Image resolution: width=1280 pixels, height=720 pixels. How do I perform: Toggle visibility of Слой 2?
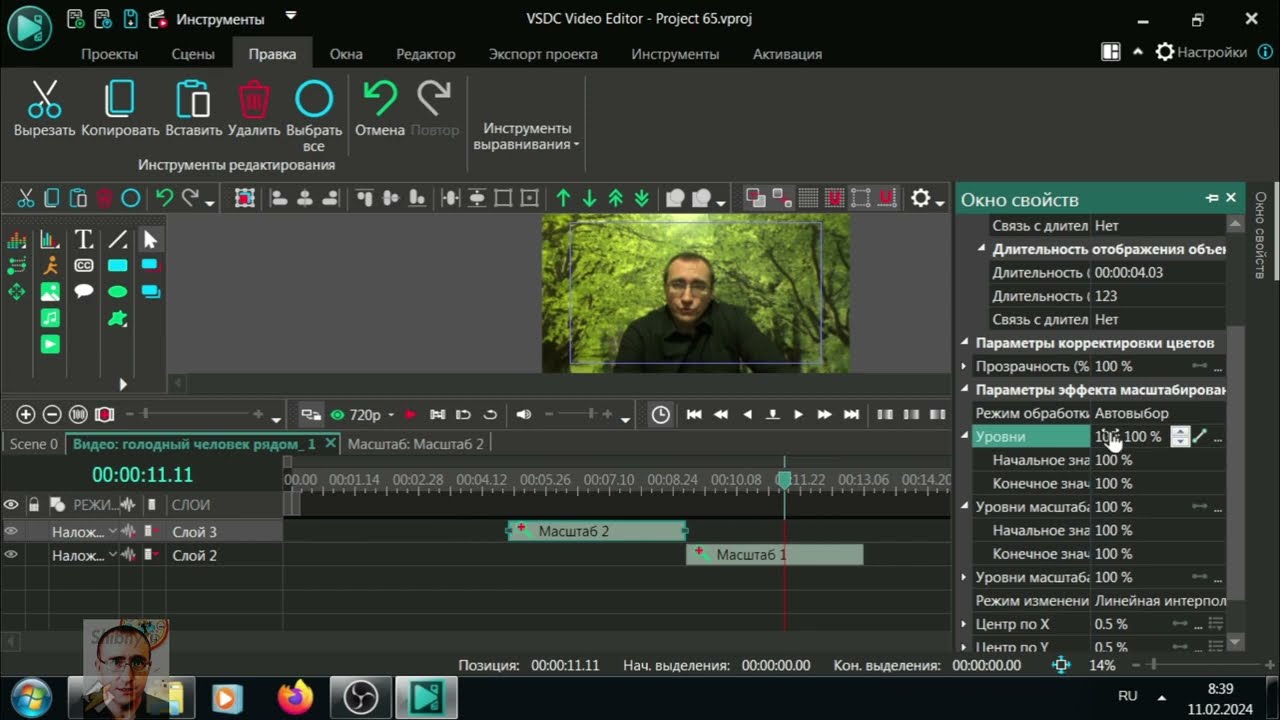coord(11,555)
